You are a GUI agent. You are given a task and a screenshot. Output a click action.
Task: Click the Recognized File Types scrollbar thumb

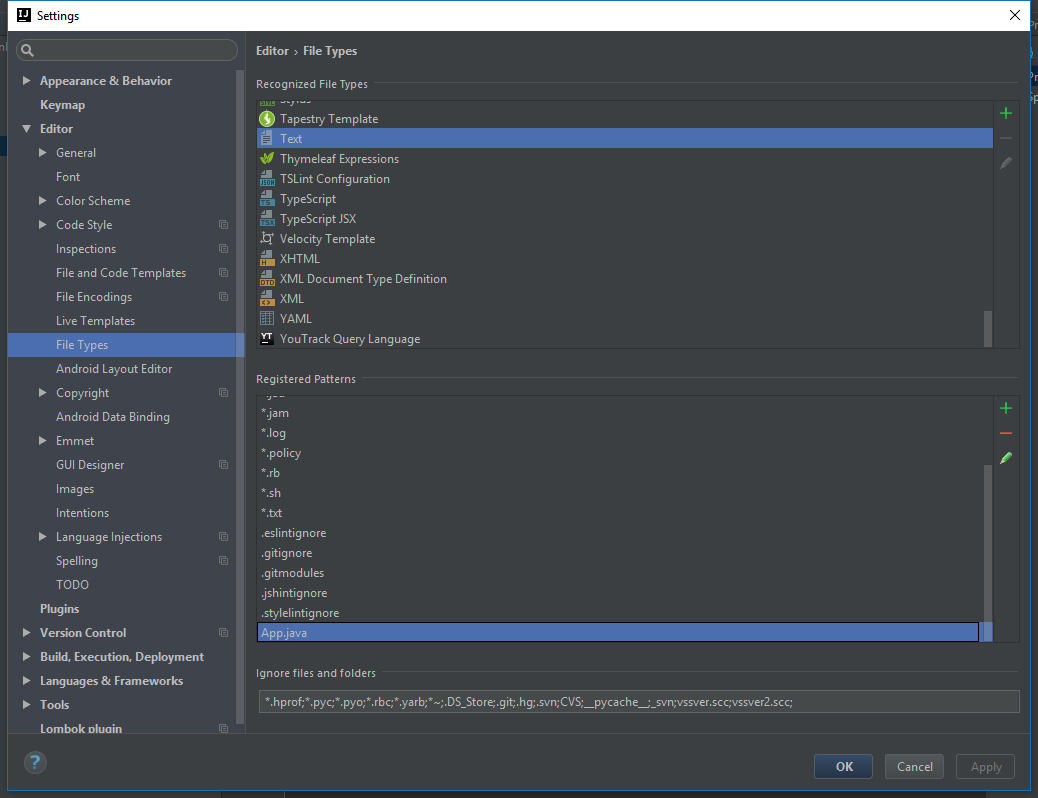pos(988,328)
